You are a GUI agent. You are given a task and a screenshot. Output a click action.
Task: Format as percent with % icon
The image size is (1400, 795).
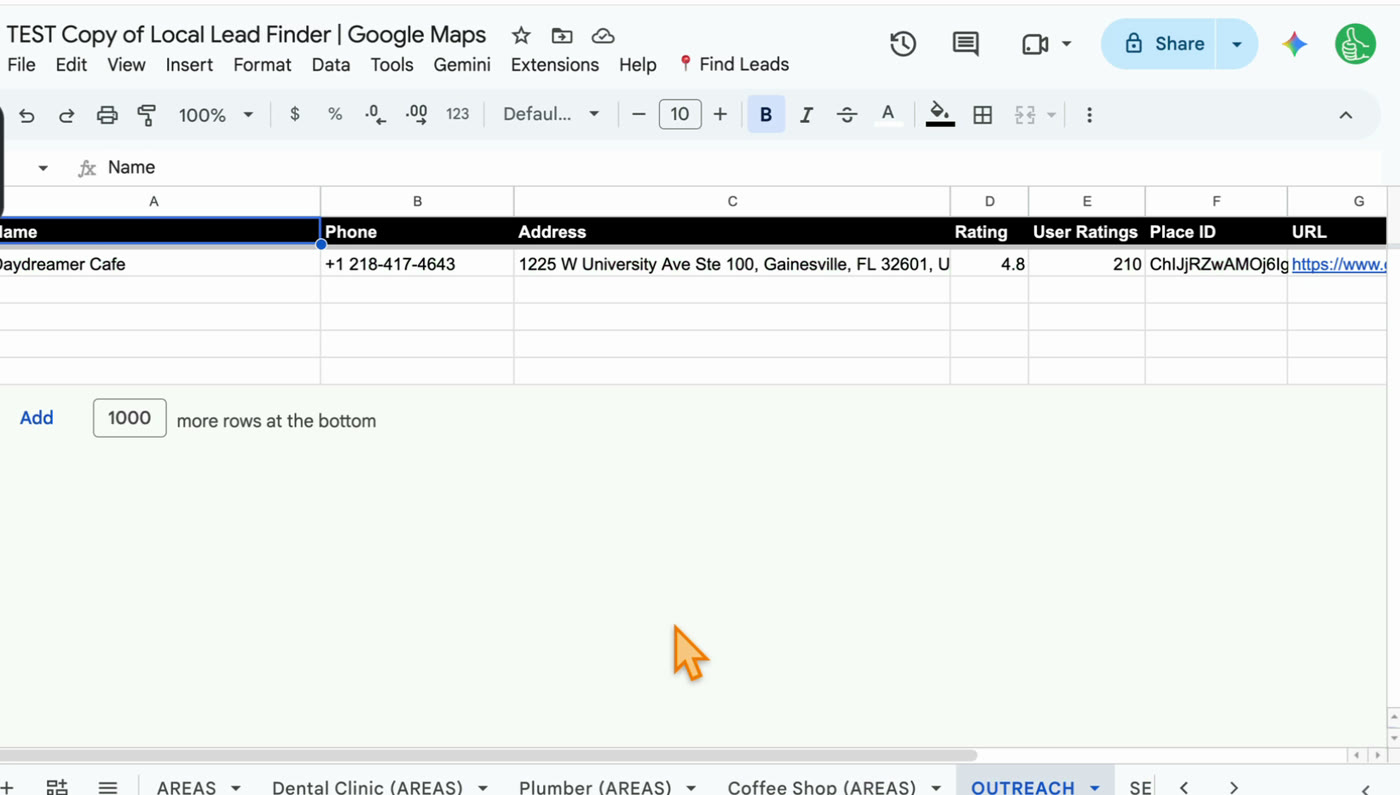click(x=335, y=114)
